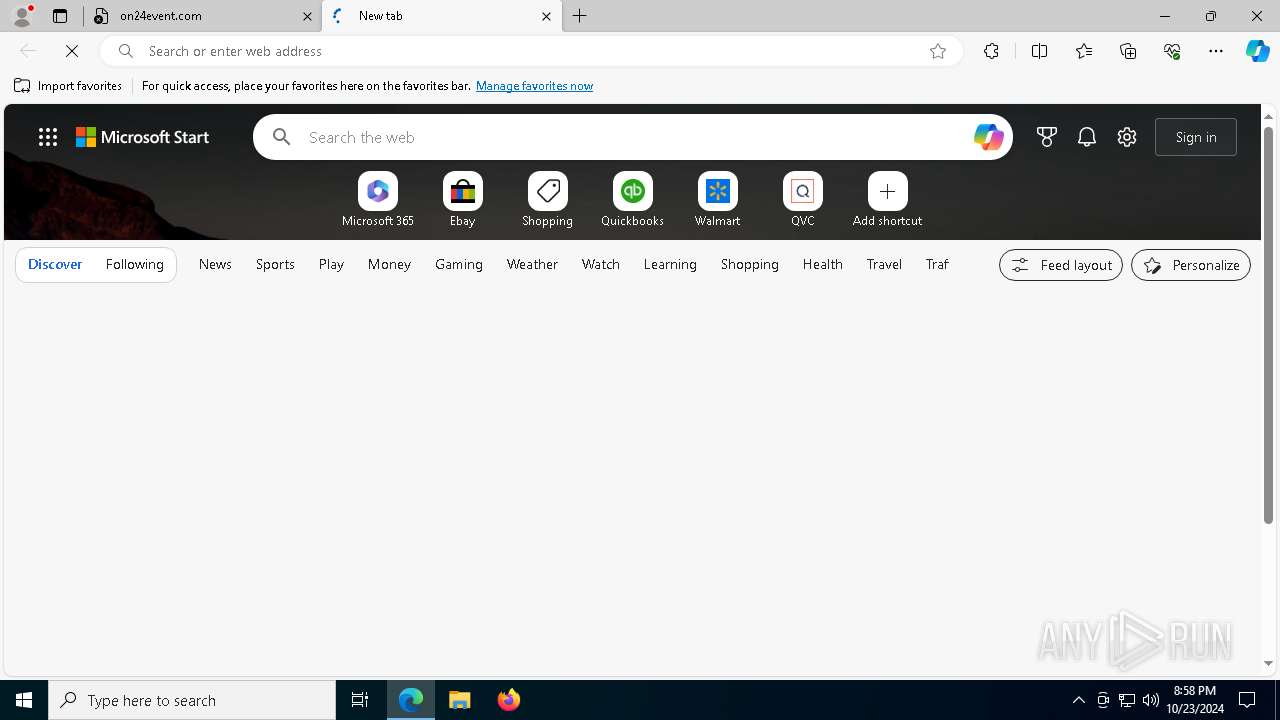Open the Windows Start menu
Viewport: 1280px width, 720px height.
click(24, 700)
